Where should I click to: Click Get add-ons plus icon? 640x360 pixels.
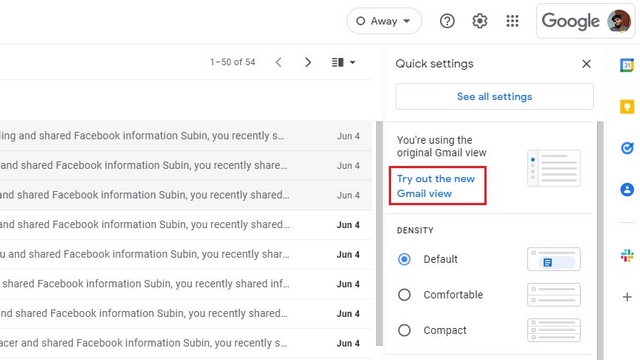[627, 297]
